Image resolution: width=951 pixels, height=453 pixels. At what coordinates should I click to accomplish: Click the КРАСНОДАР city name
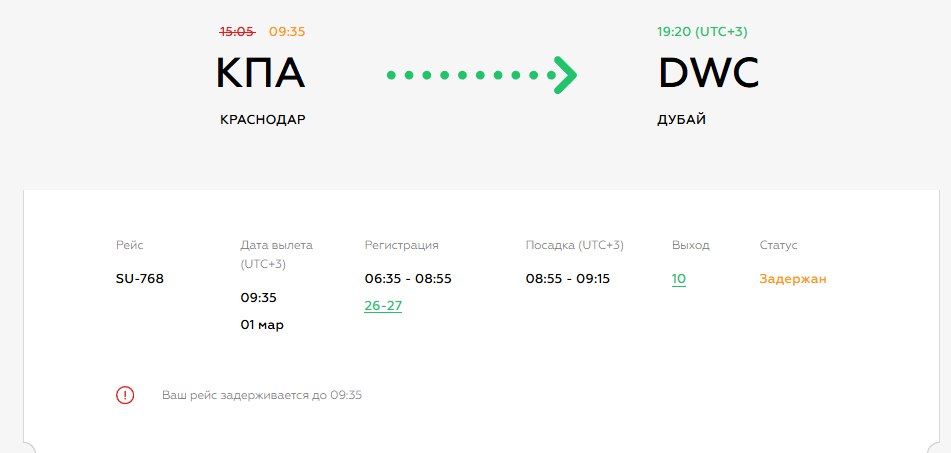[x=262, y=120]
